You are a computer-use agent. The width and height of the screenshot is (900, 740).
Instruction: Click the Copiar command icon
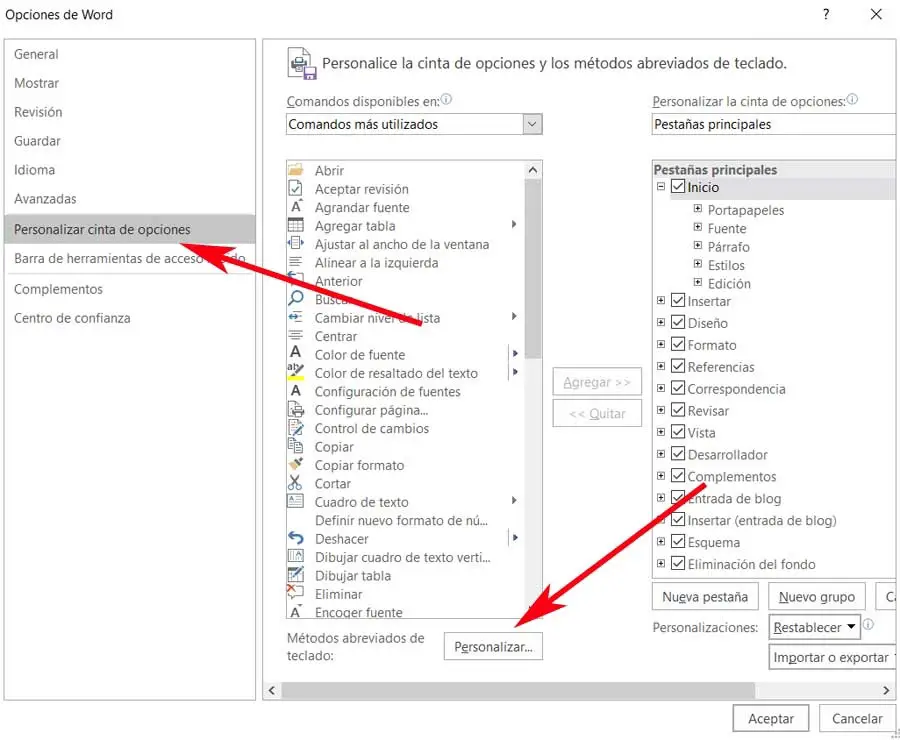(x=295, y=445)
